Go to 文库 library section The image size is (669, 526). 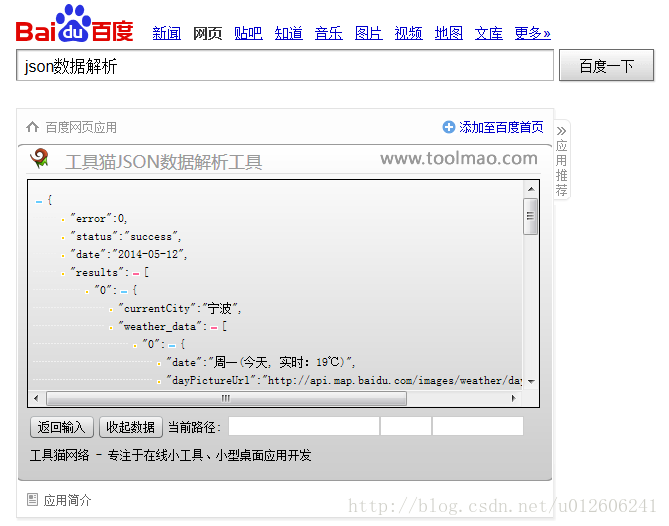click(x=489, y=33)
